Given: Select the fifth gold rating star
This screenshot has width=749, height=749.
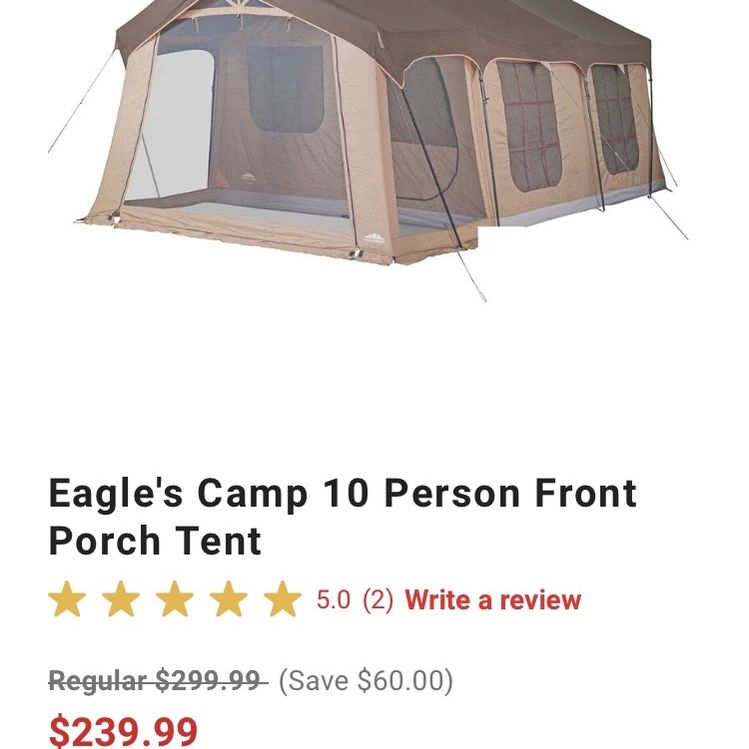Looking at the screenshot, I should tap(283, 599).
